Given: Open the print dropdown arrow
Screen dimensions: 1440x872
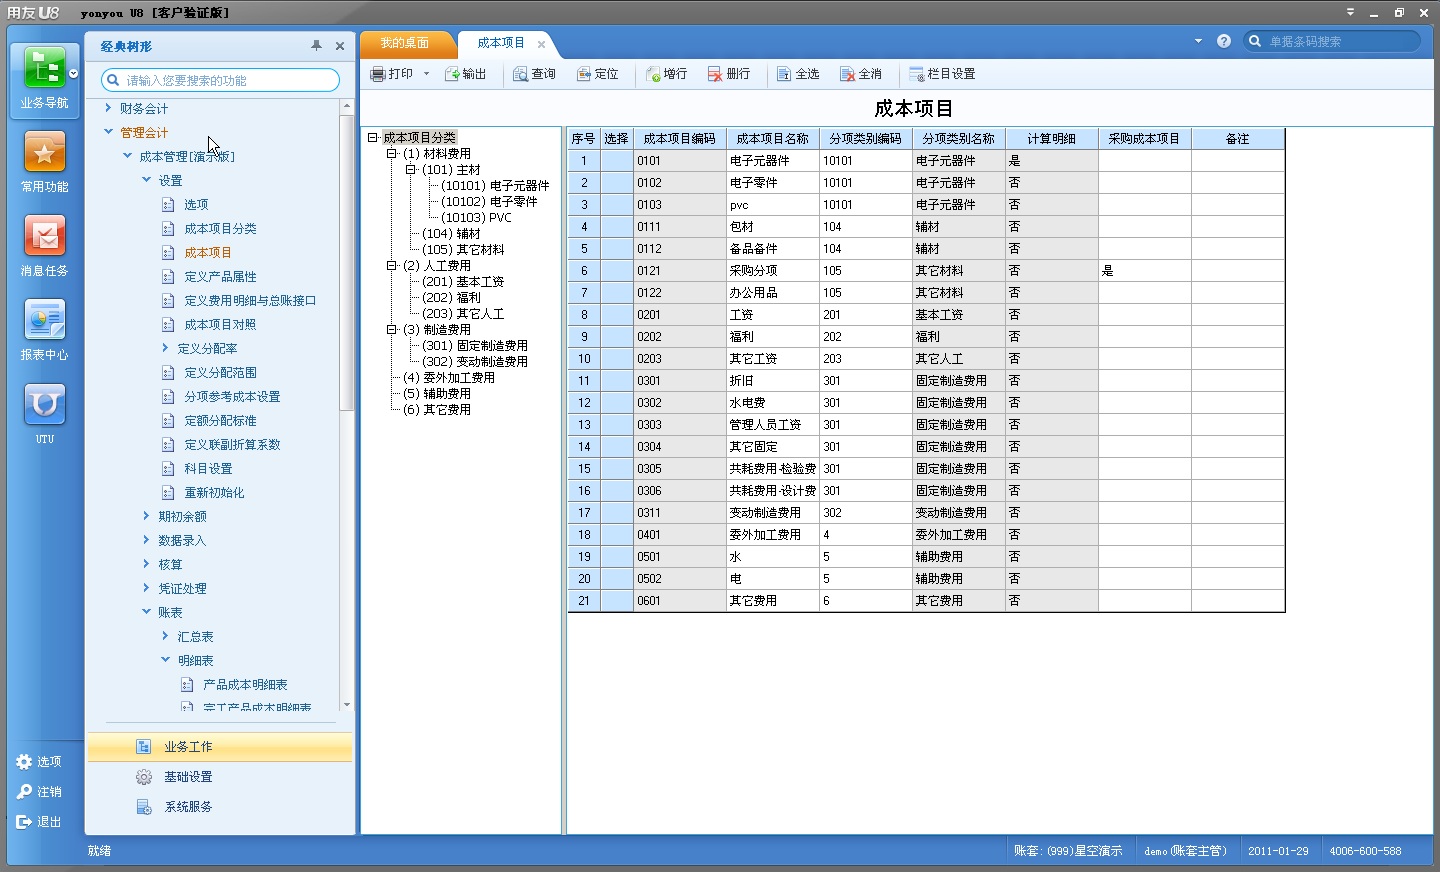Looking at the screenshot, I should [x=426, y=74].
